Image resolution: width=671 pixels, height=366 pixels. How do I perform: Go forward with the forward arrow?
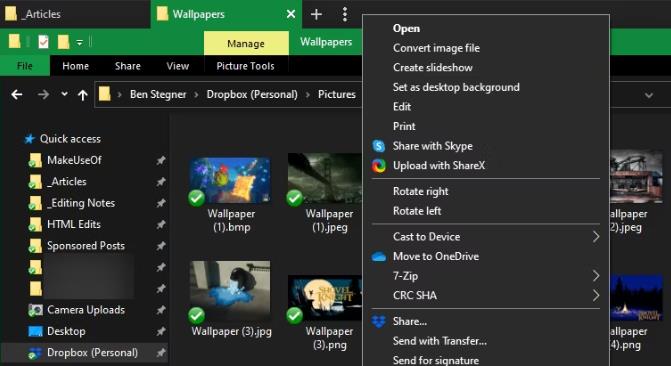[43, 94]
